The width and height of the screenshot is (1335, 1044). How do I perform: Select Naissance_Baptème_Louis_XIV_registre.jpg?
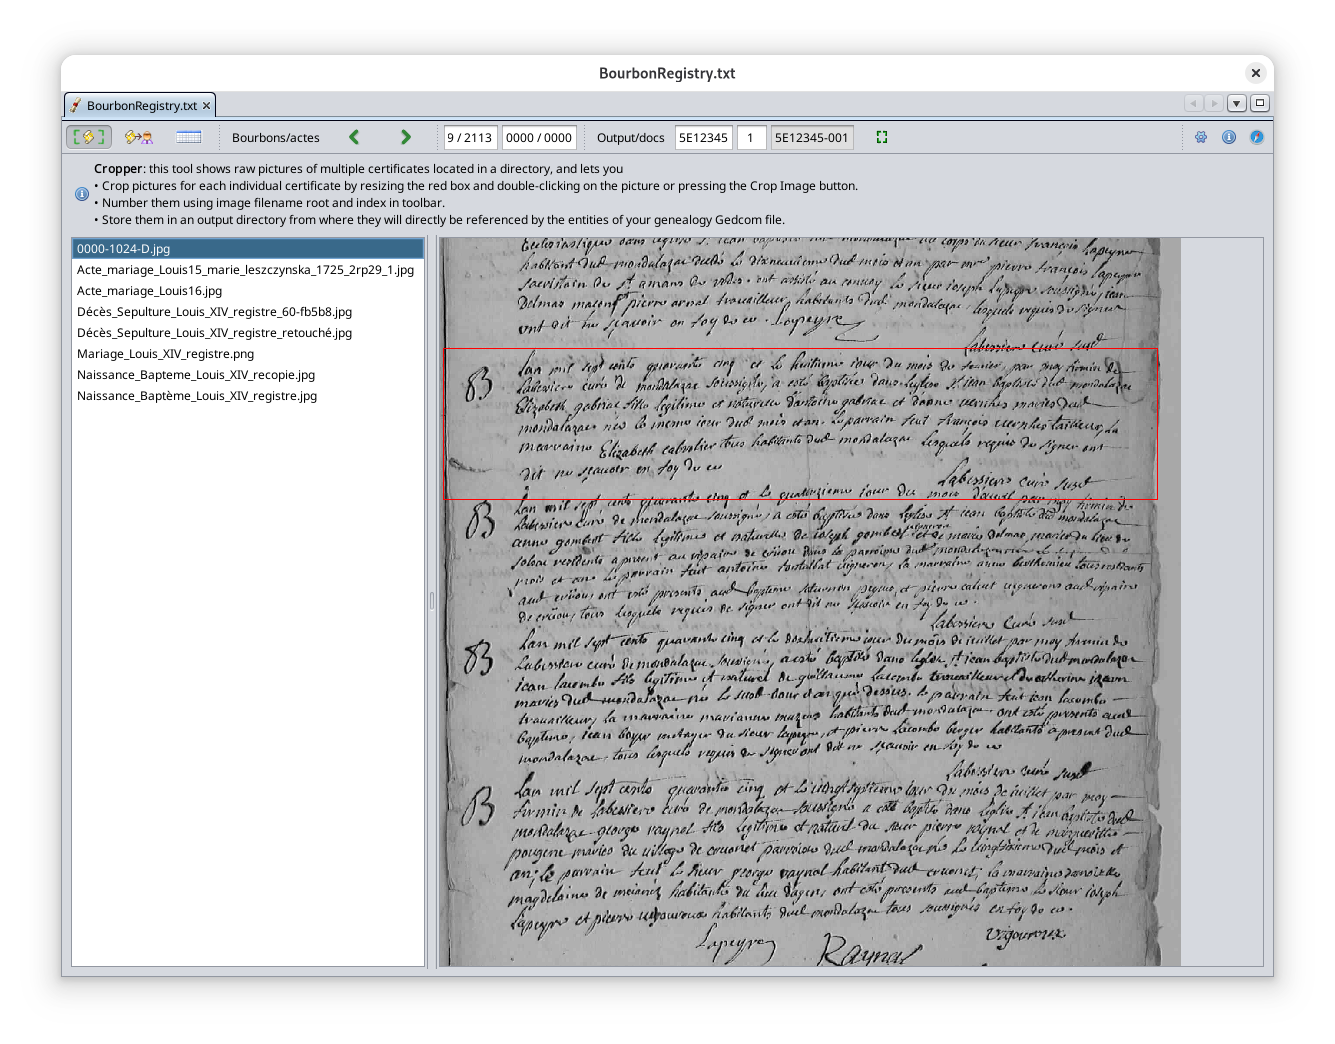tap(248, 396)
